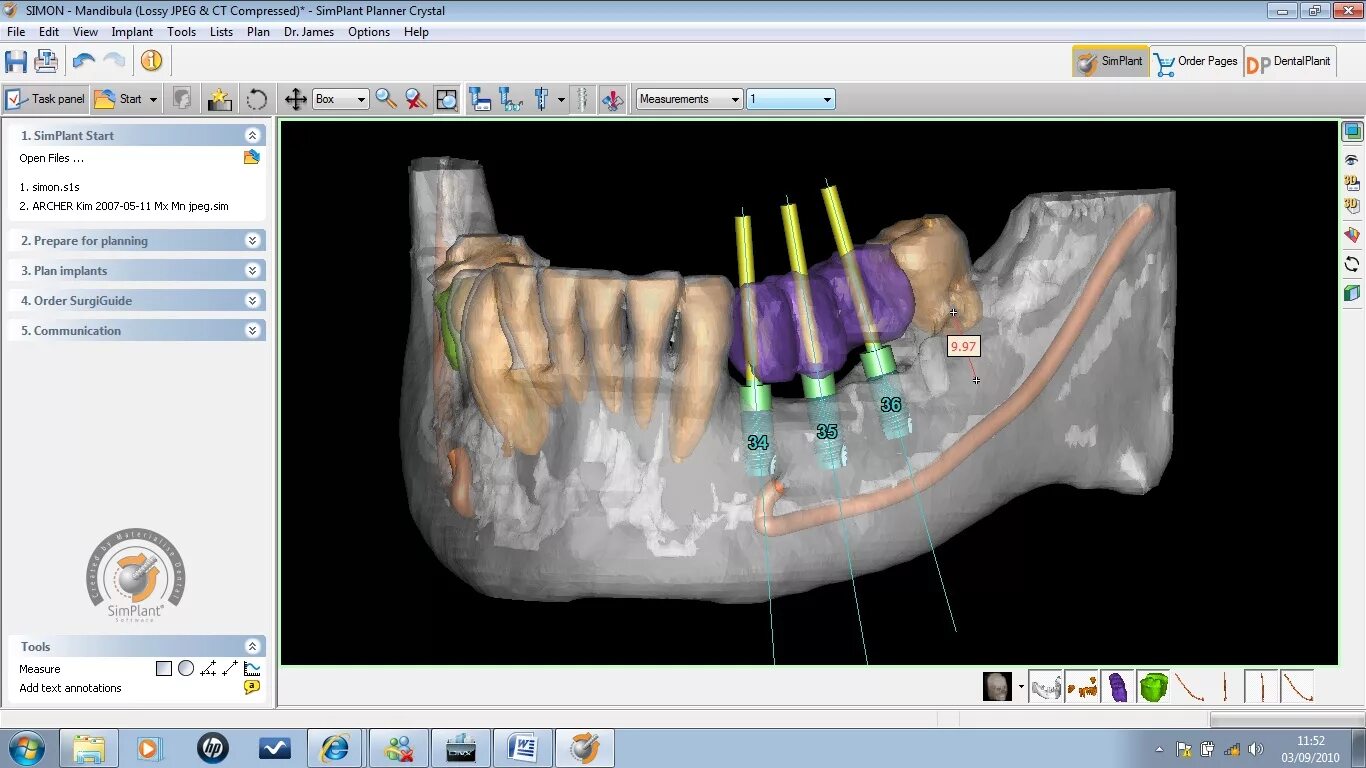
Task: Toggle the orange teeth object thumbnail
Action: coord(1082,686)
